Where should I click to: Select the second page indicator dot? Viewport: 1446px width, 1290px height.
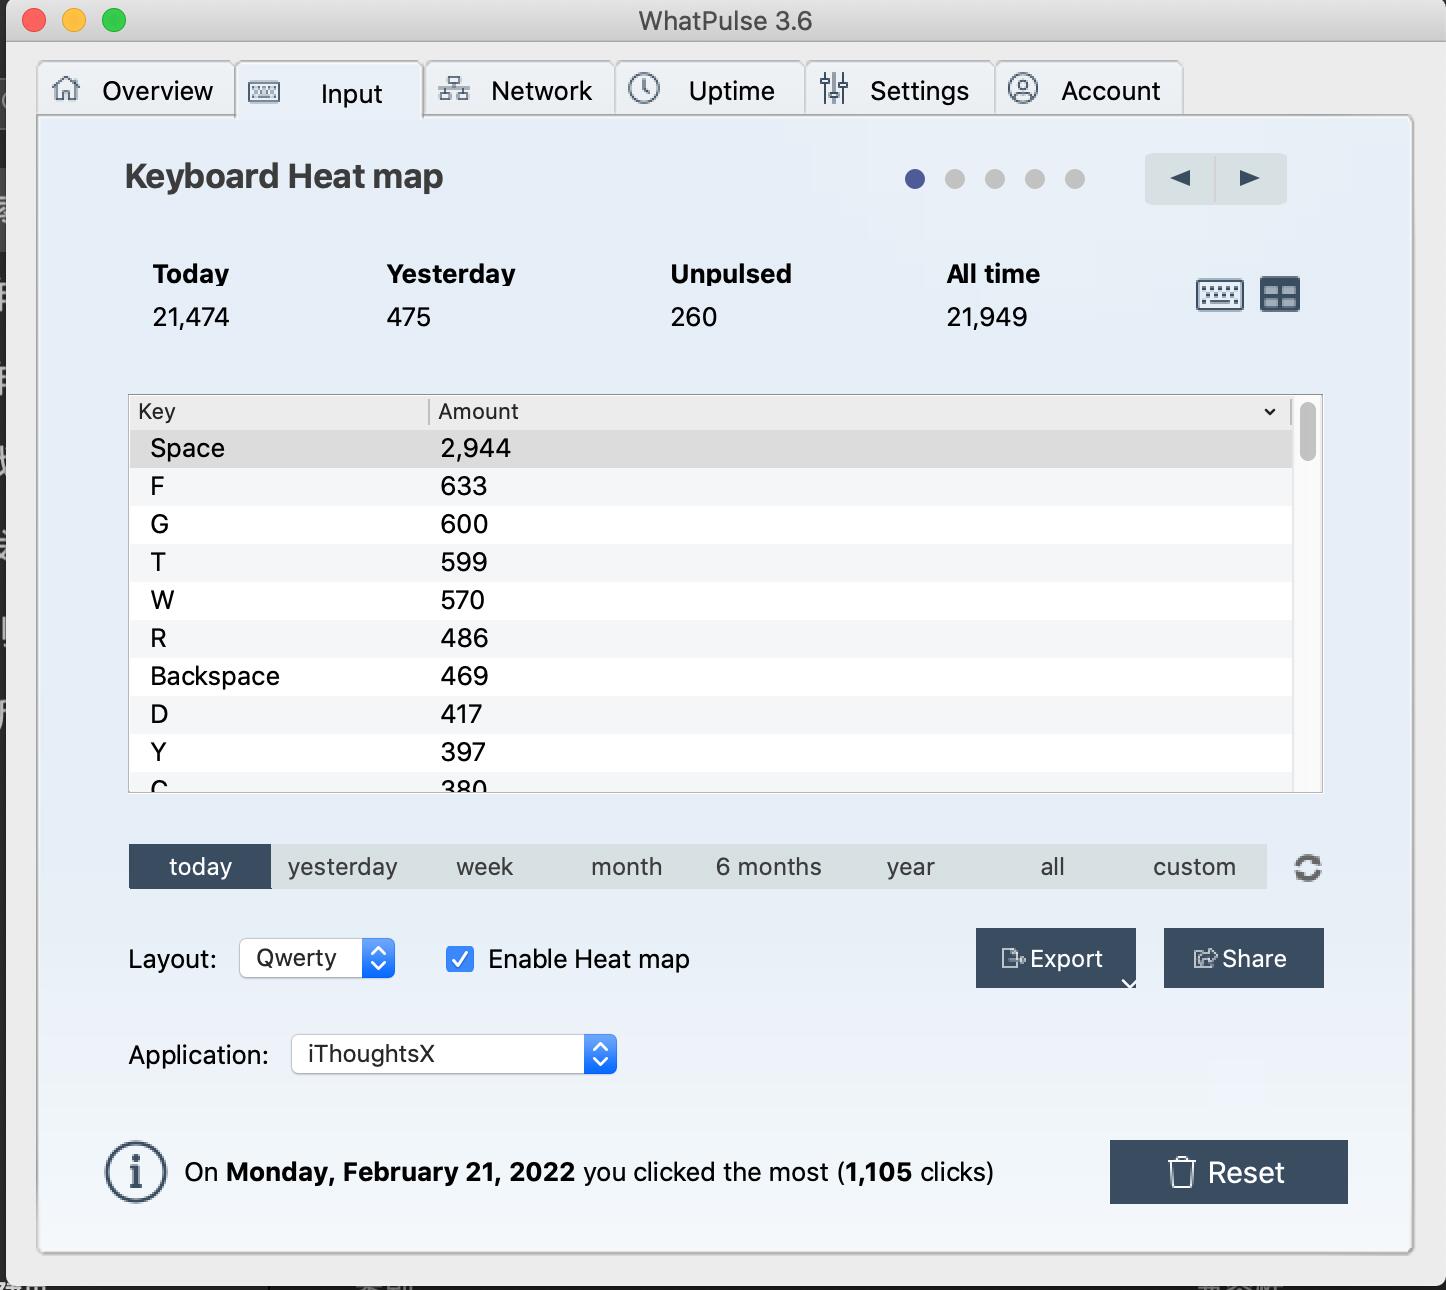point(955,179)
